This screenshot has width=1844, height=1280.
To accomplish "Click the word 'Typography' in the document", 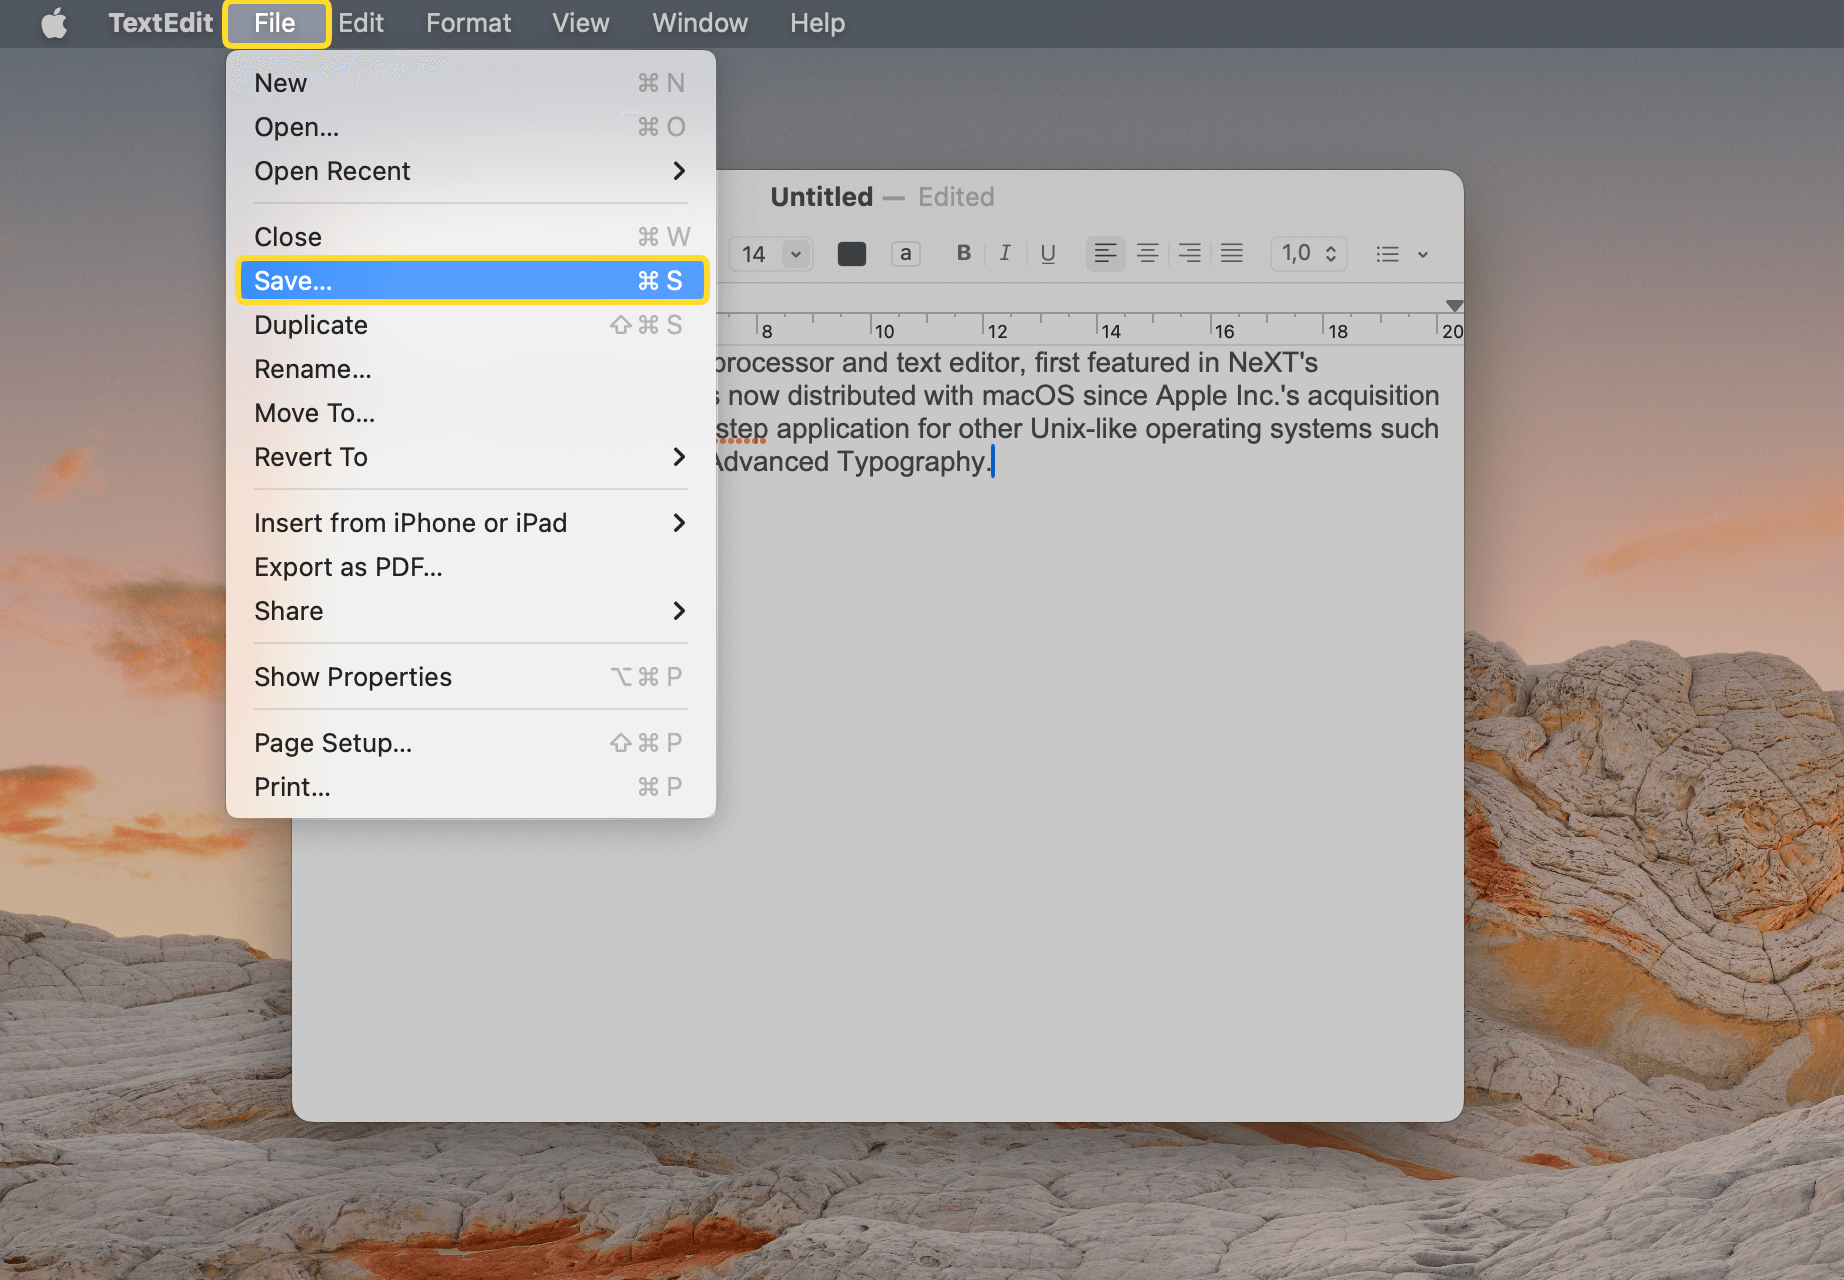I will pos(912,462).
